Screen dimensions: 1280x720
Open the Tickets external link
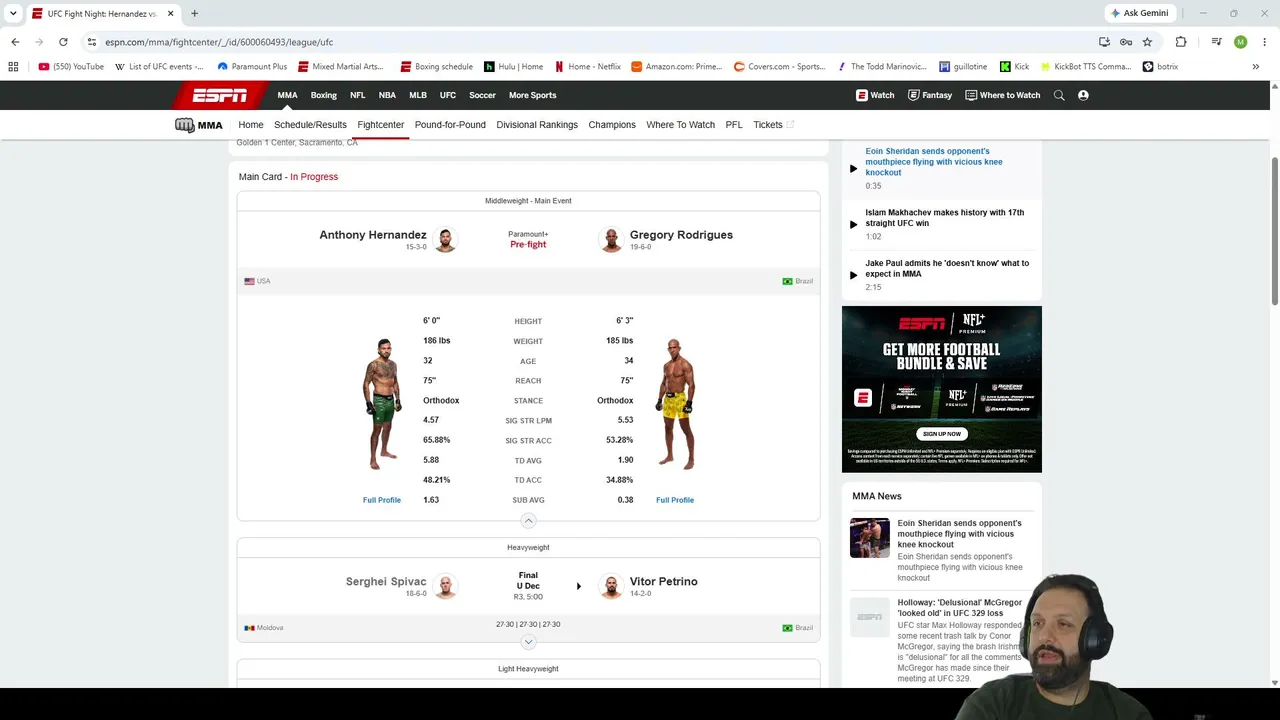click(x=774, y=125)
